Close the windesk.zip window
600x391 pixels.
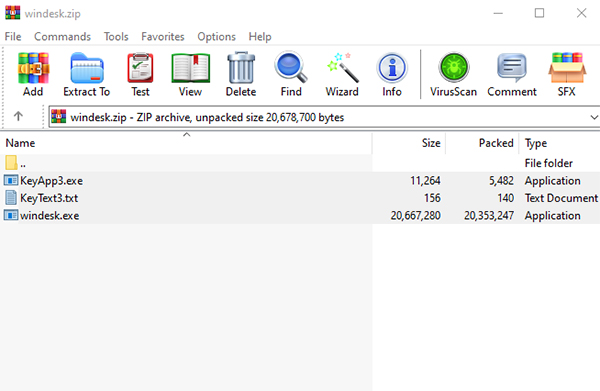click(582, 13)
